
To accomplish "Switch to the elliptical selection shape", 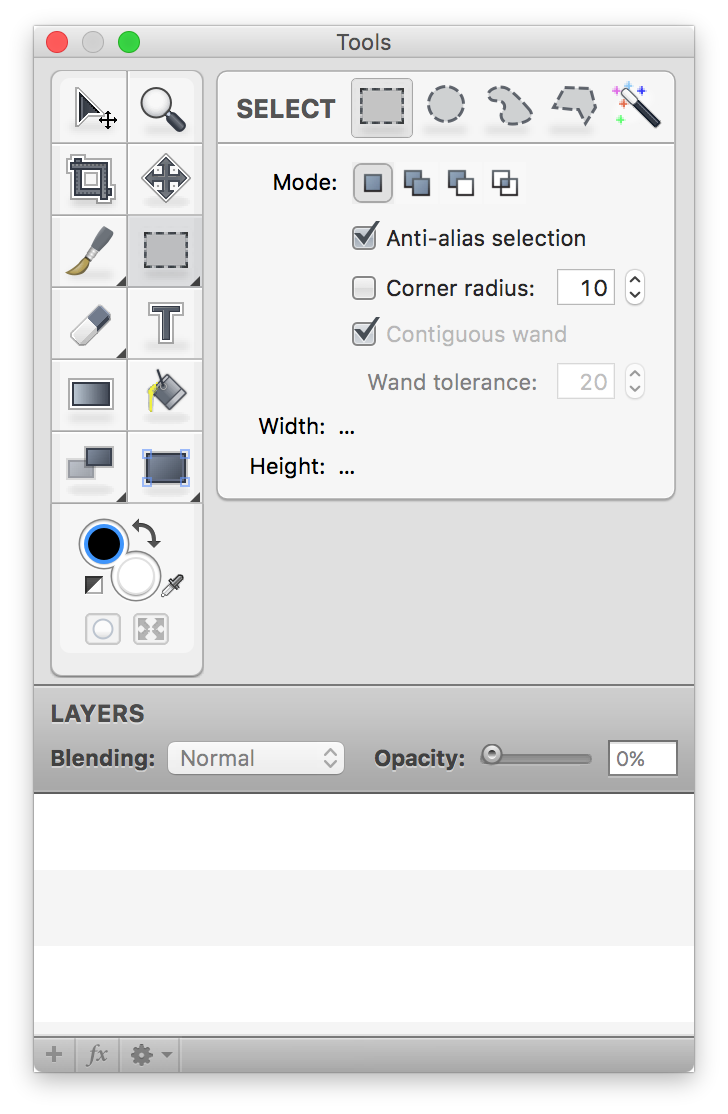I will click(x=446, y=105).
